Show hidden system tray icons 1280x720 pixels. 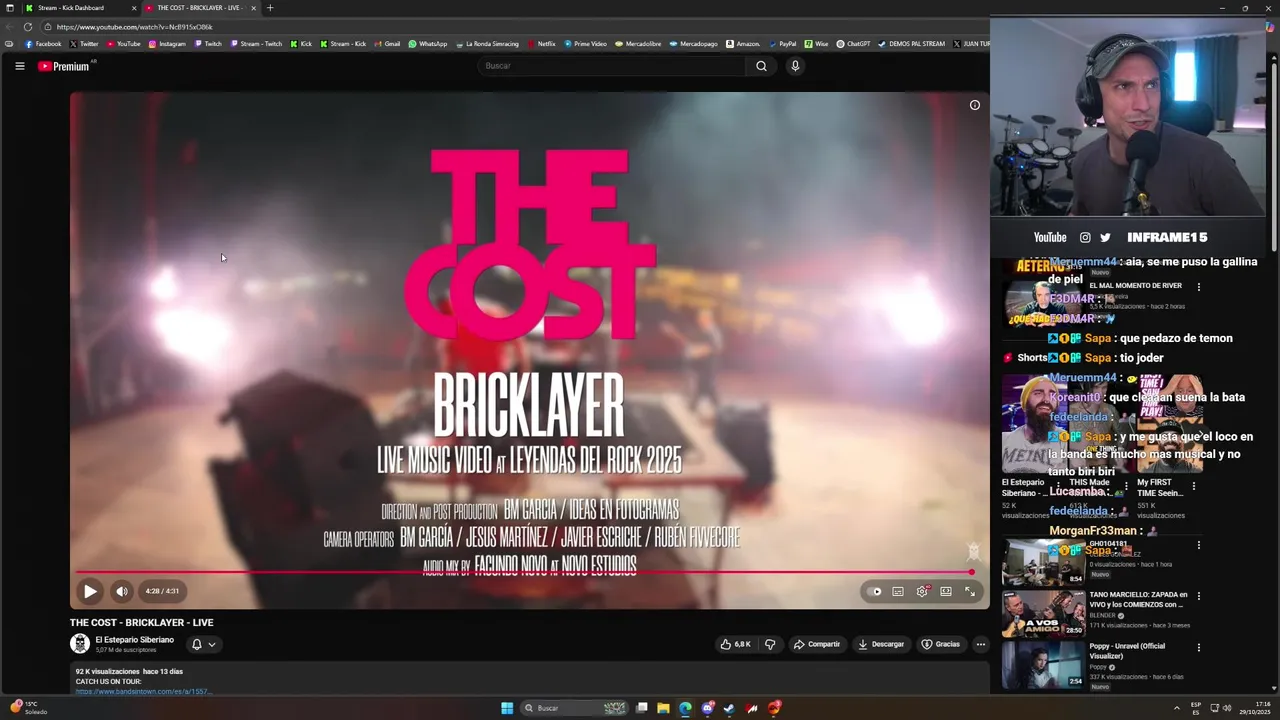(1176, 708)
